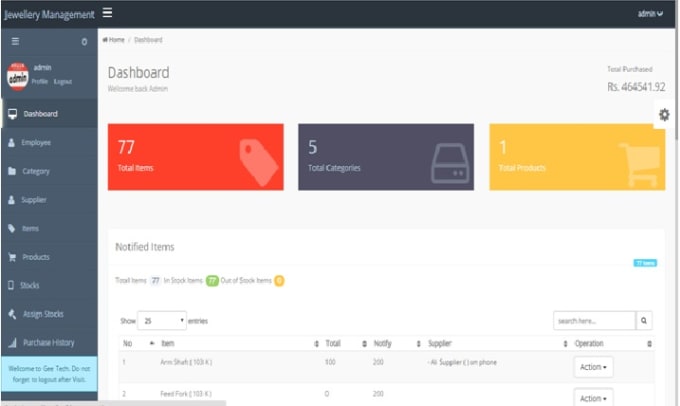
Task: Open Assign Stocks menu item
Action: [x=49, y=314]
